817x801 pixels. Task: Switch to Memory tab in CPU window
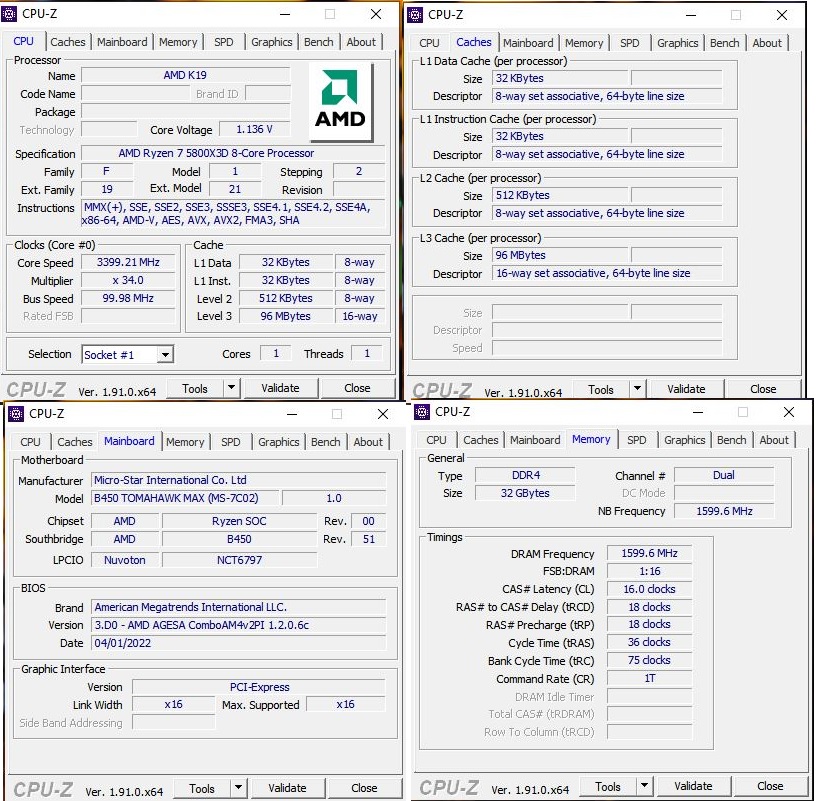point(178,42)
